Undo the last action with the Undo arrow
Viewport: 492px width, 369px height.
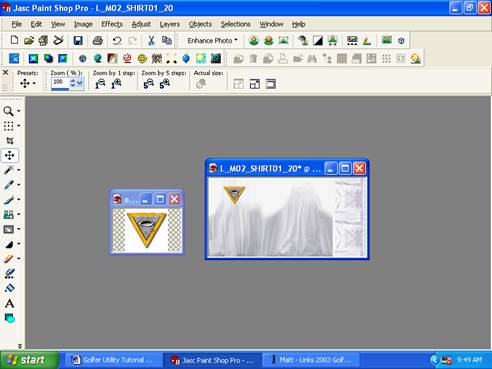click(117, 41)
